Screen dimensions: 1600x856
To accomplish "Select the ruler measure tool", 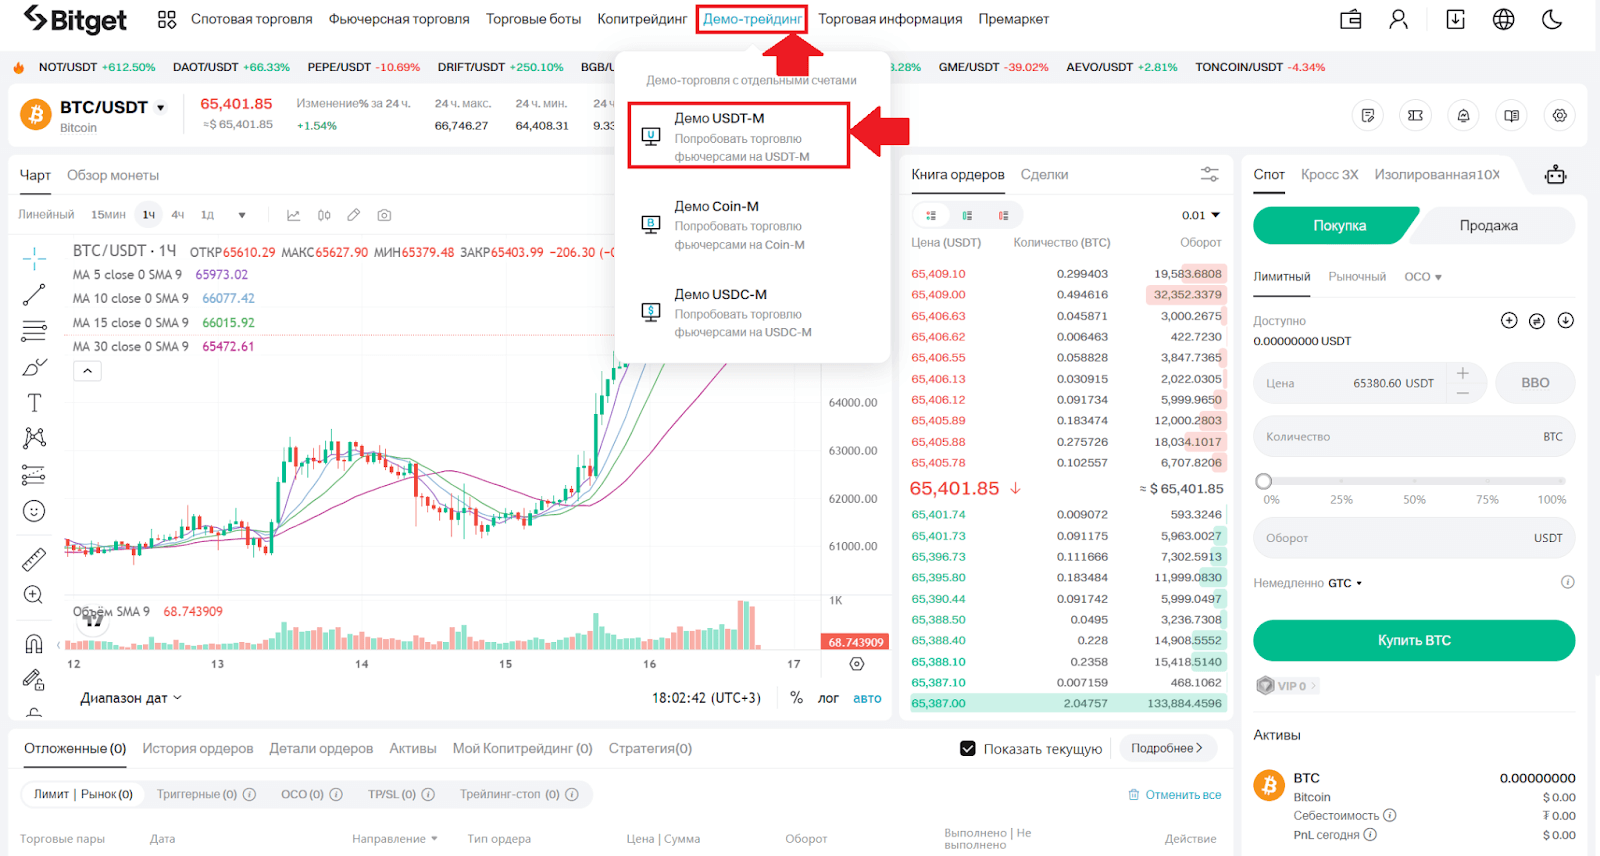I will click(x=34, y=559).
